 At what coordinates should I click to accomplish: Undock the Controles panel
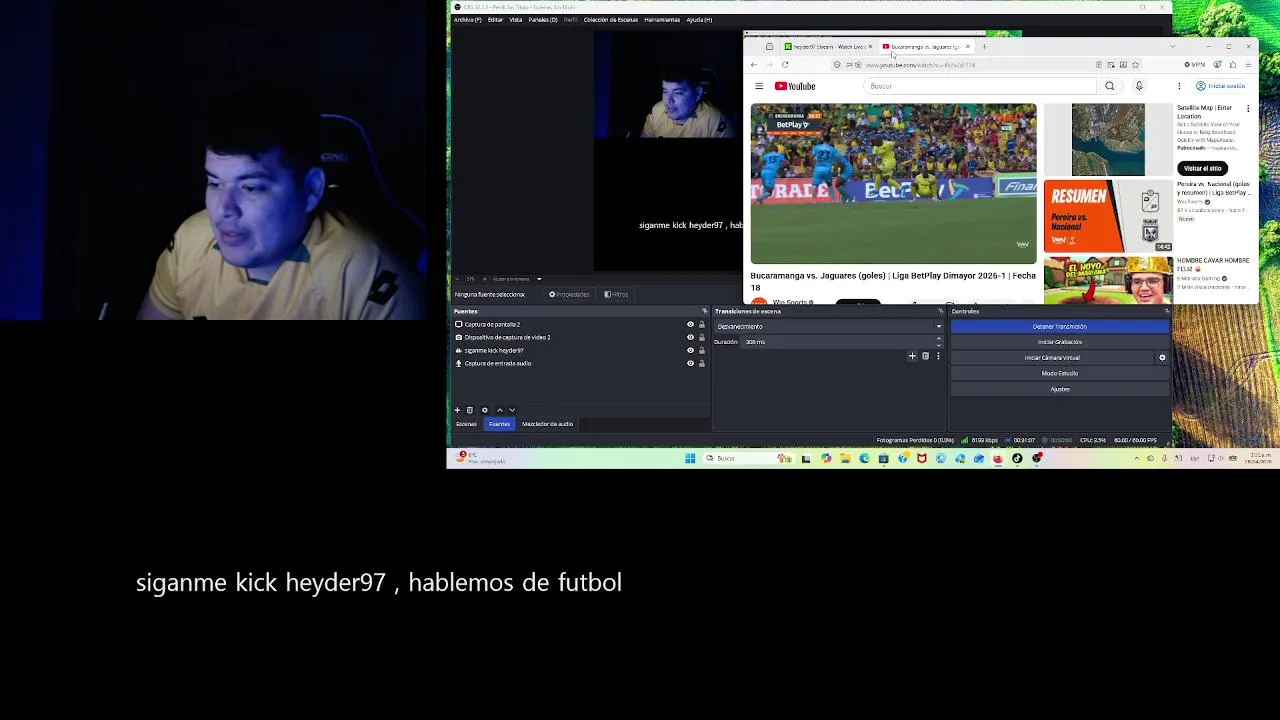pos(1165,311)
